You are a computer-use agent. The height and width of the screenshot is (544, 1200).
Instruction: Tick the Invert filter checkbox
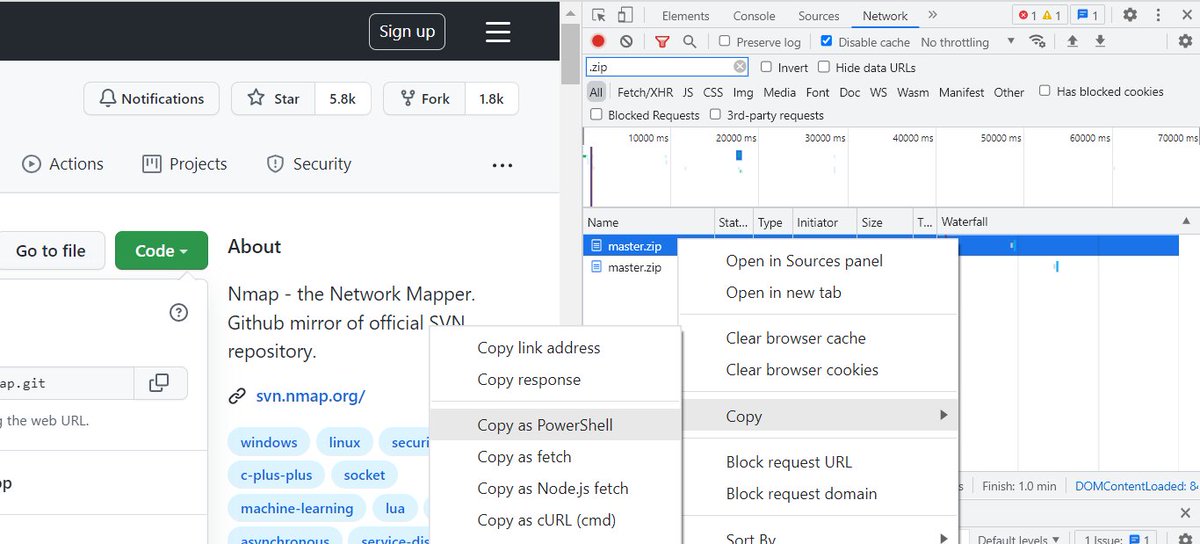point(766,67)
